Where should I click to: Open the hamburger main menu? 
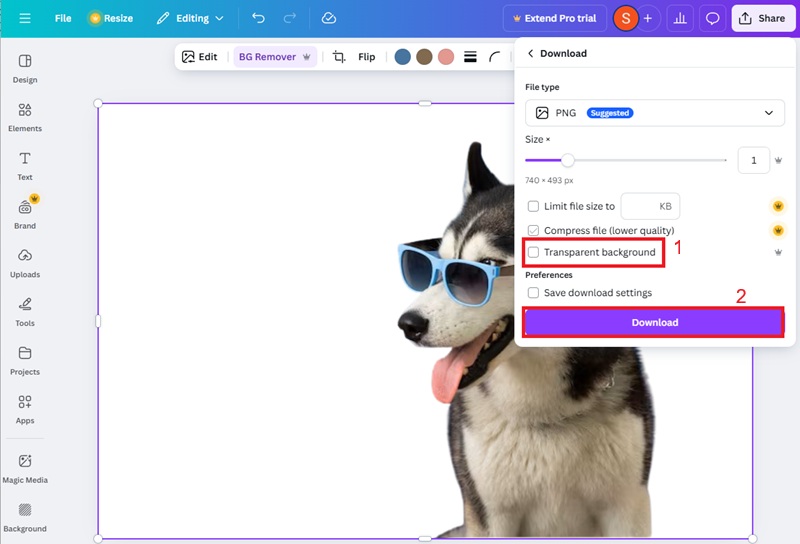click(x=25, y=18)
